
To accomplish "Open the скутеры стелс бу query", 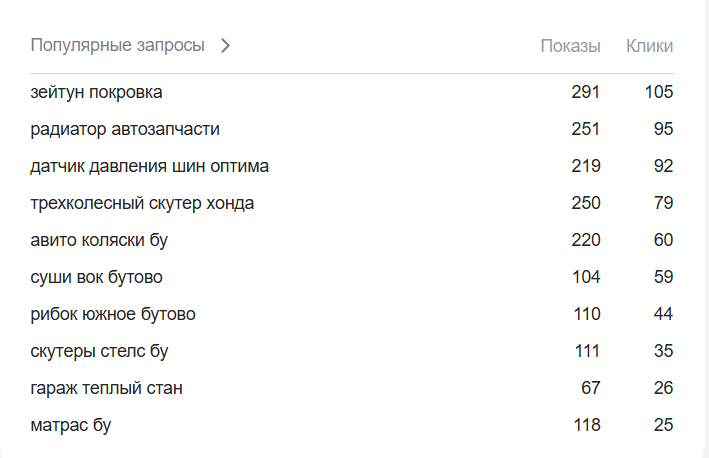I will (99, 351).
